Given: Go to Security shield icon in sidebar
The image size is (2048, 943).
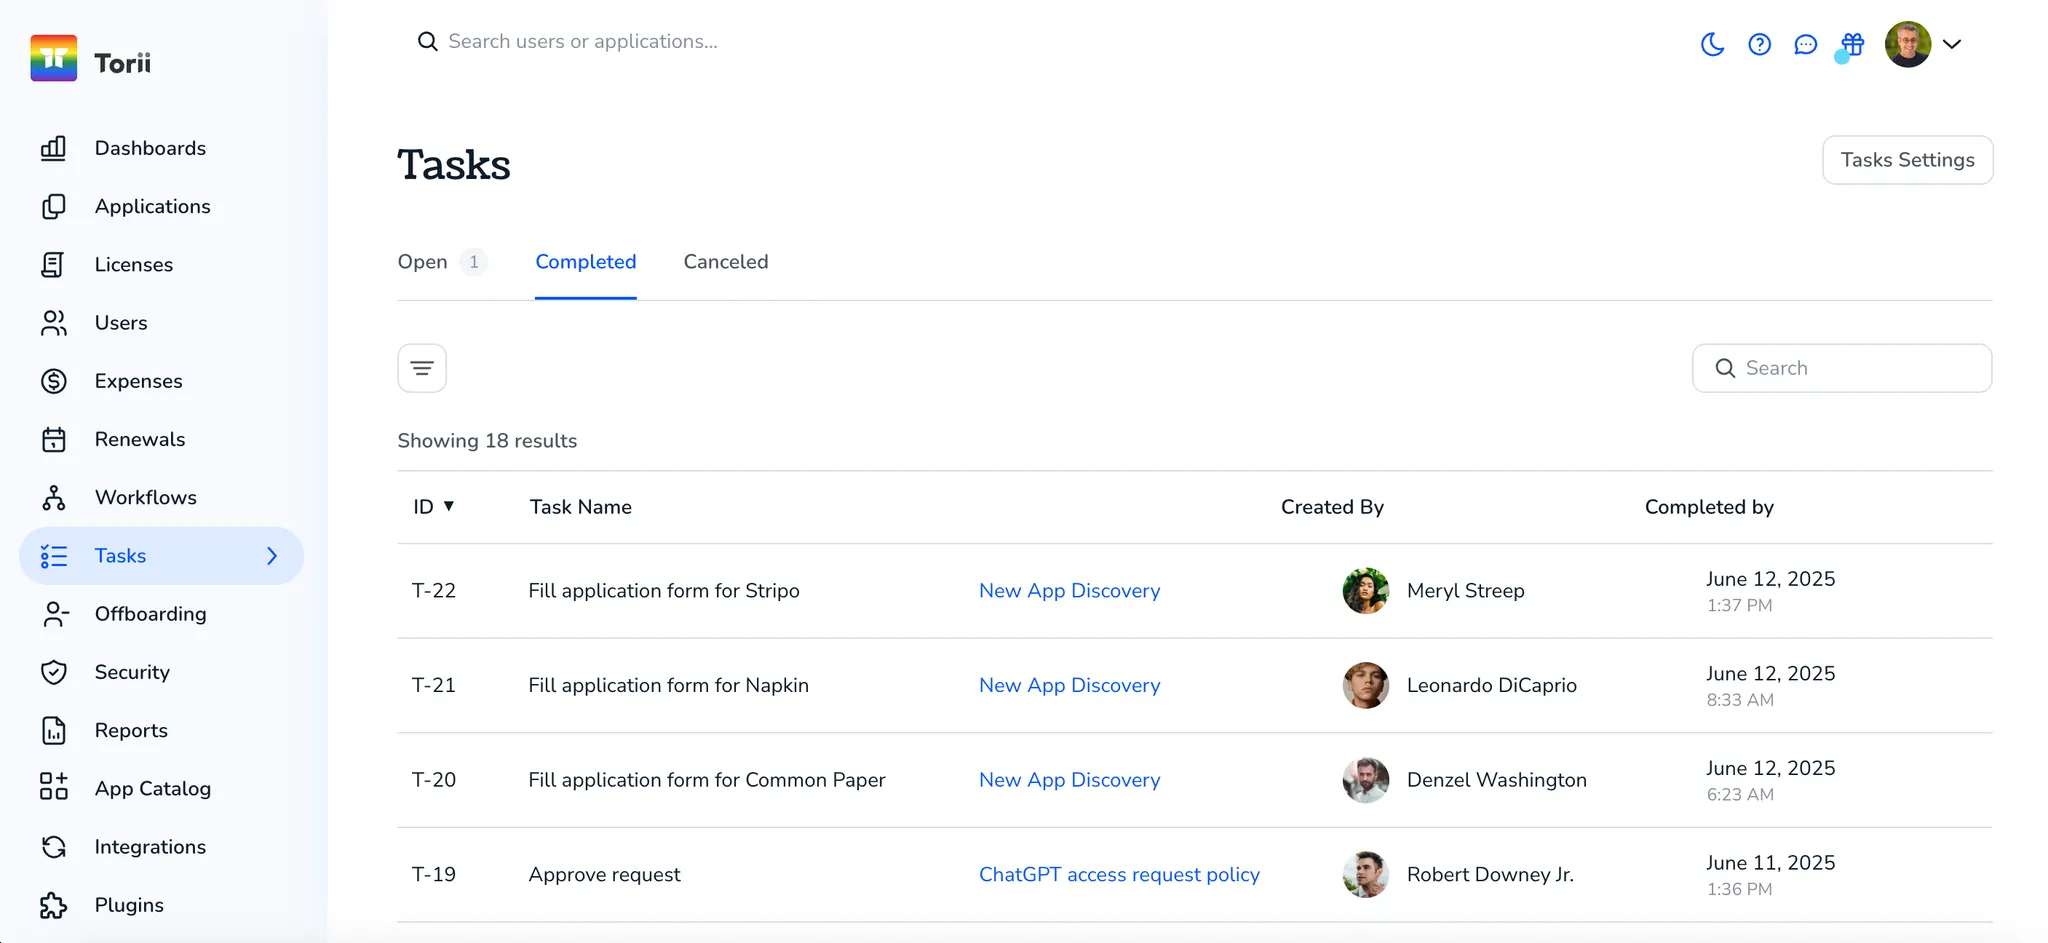Looking at the screenshot, I should click(54, 672).
